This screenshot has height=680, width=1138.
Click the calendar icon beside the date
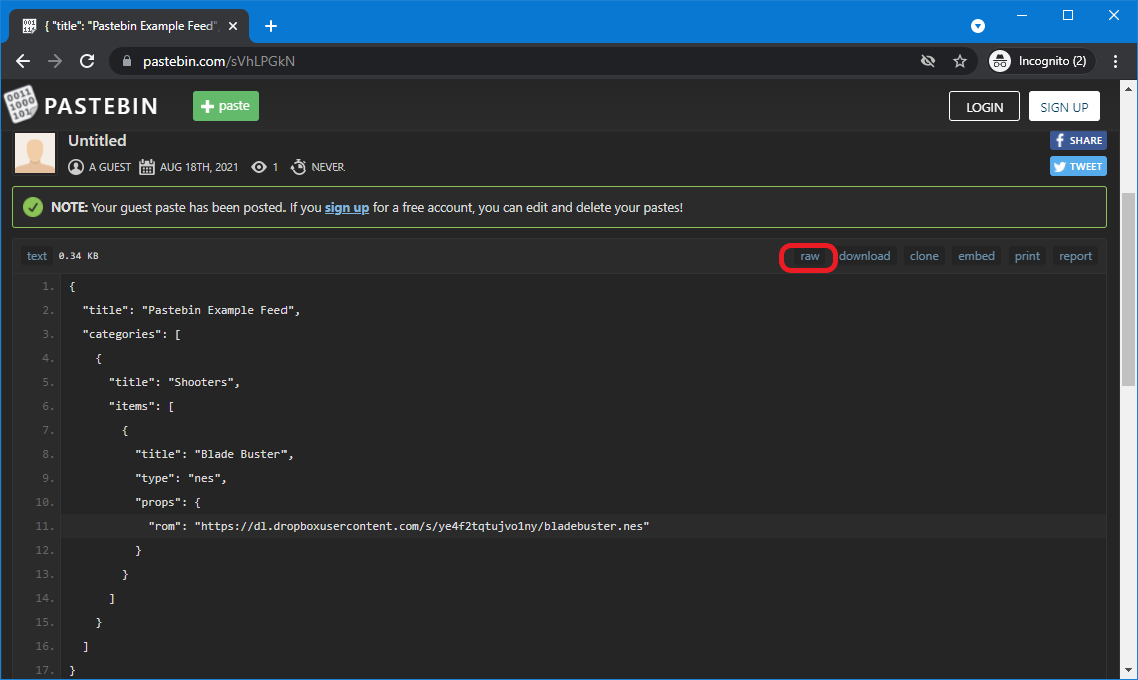click(147, 167)
